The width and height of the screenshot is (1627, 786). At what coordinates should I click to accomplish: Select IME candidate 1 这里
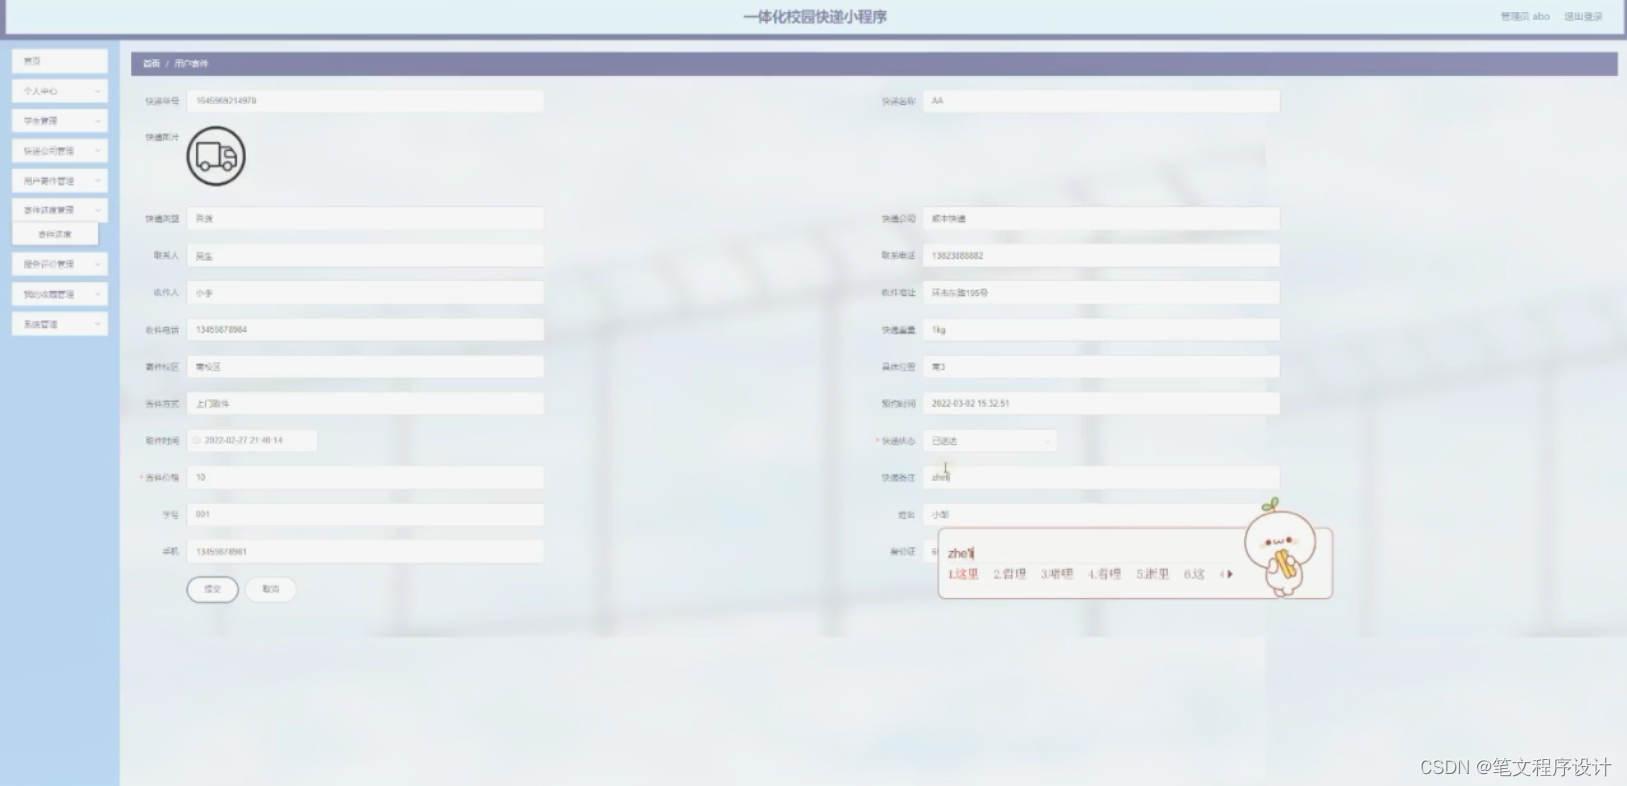coord(963,574)
